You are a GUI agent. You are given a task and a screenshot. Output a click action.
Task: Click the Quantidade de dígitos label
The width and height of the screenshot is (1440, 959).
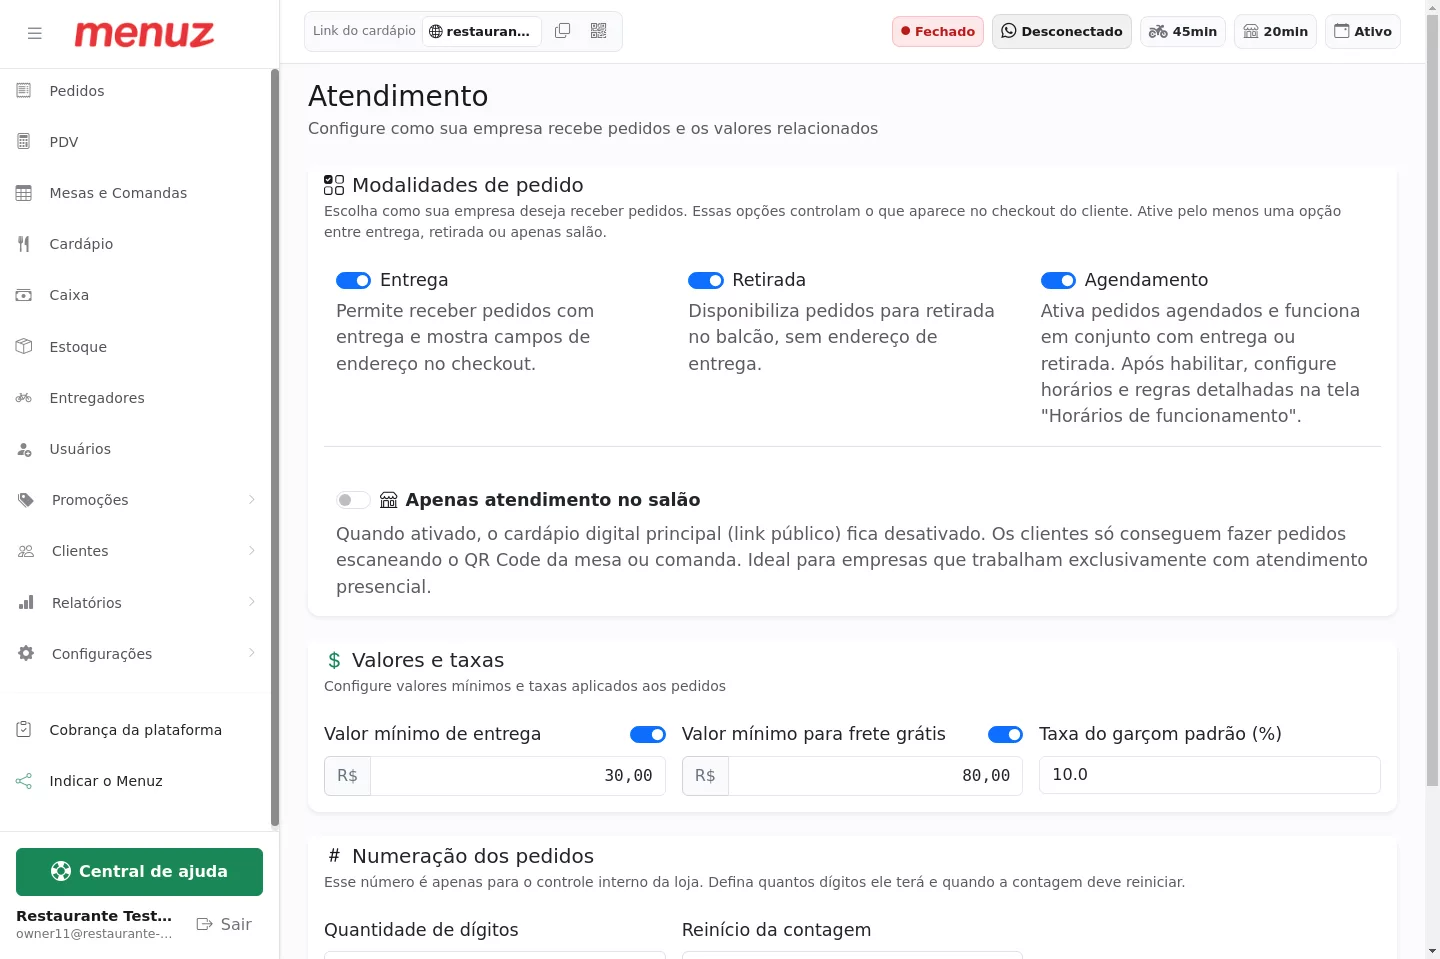(421, 930)
